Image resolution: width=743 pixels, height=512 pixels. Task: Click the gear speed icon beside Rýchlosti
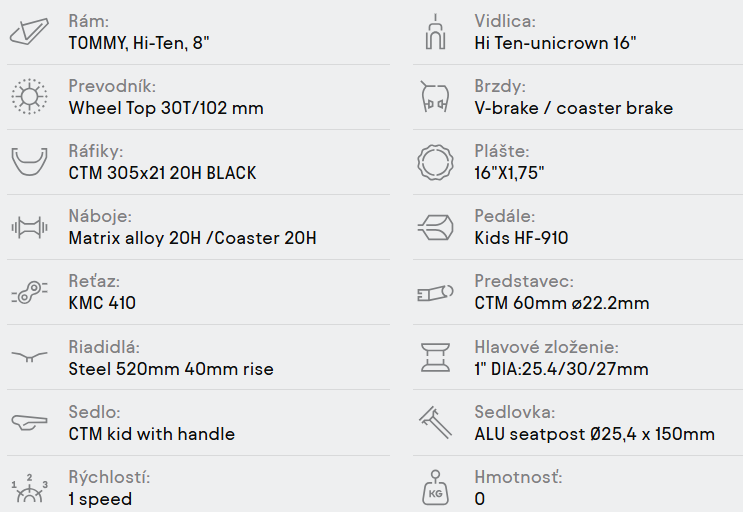[x=28, y=487]
